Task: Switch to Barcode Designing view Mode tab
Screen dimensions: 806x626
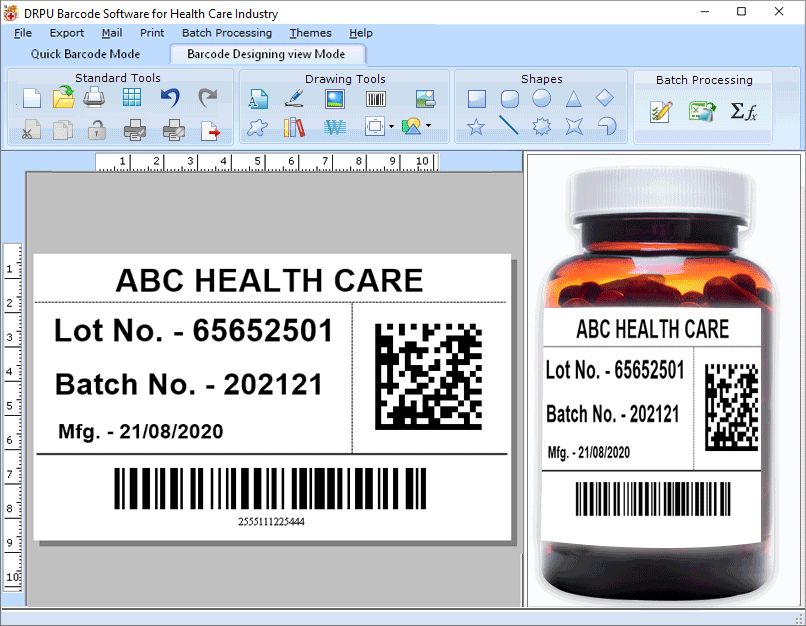Action: click(266, 54)
